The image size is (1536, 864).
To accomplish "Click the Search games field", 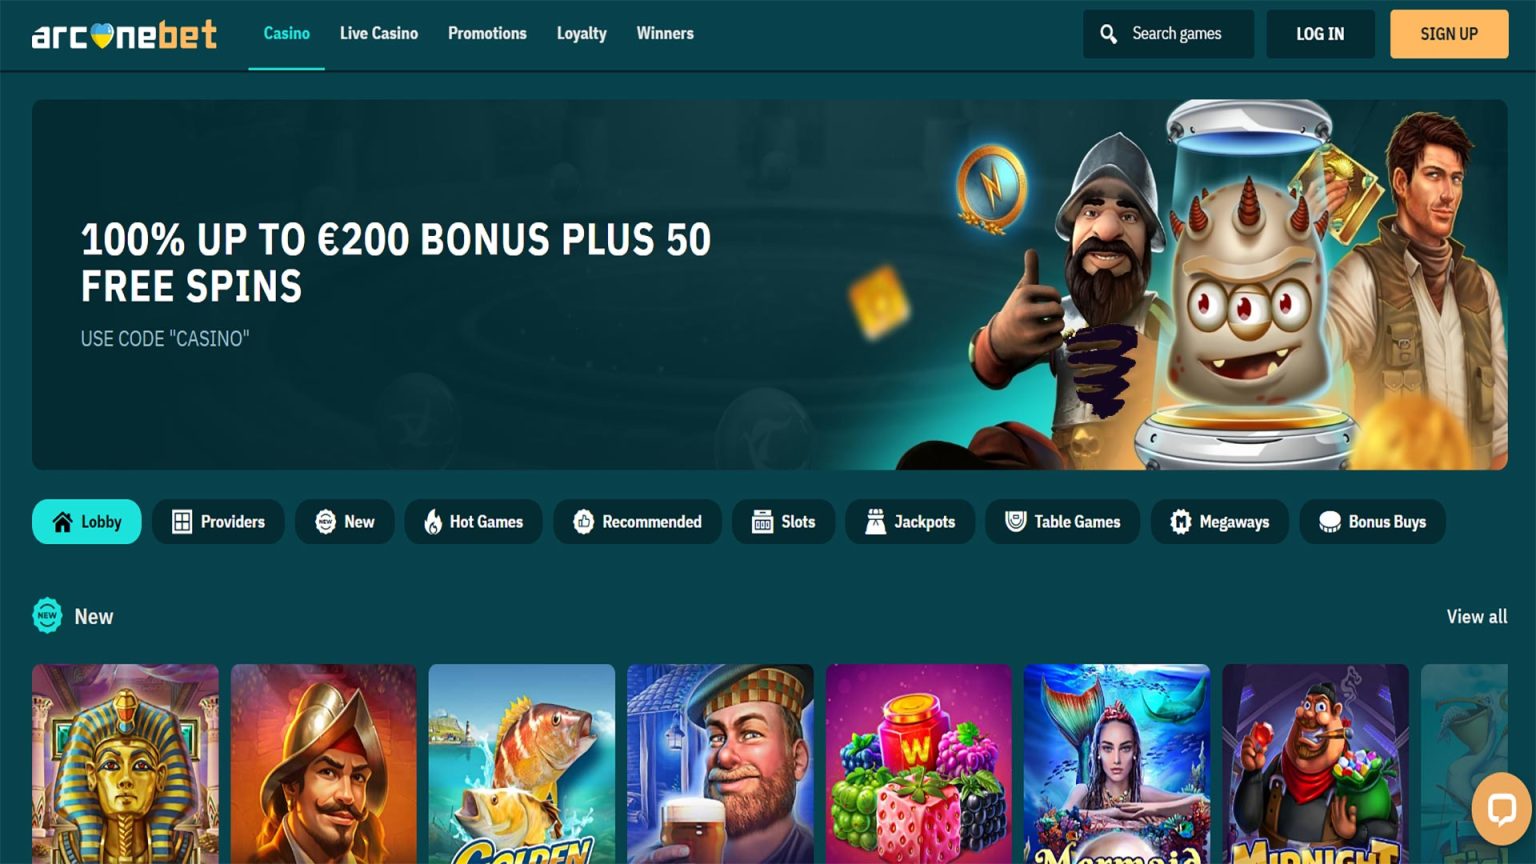I will [1168, 34].
